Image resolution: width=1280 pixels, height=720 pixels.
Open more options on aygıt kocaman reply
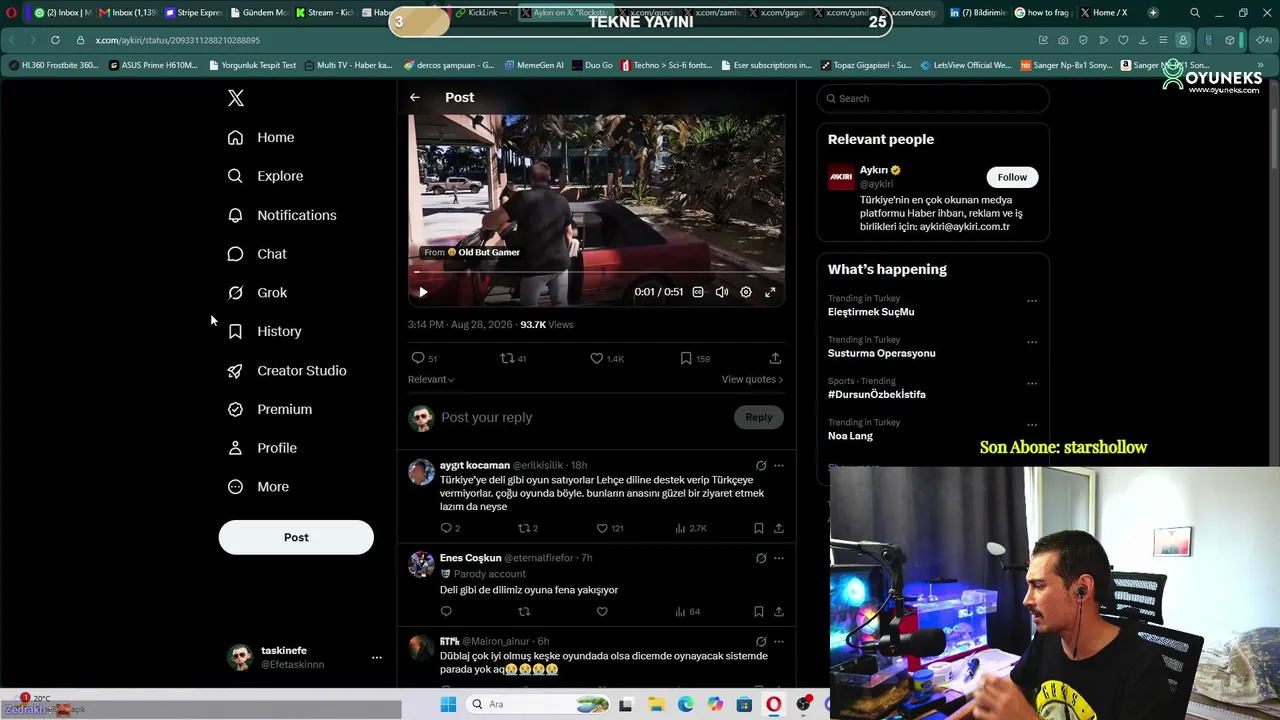[779, 465]
